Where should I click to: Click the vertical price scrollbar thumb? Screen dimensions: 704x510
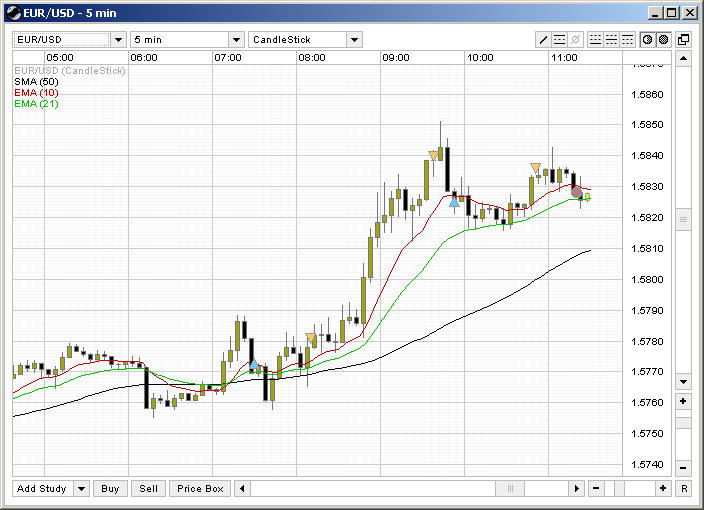683,220
